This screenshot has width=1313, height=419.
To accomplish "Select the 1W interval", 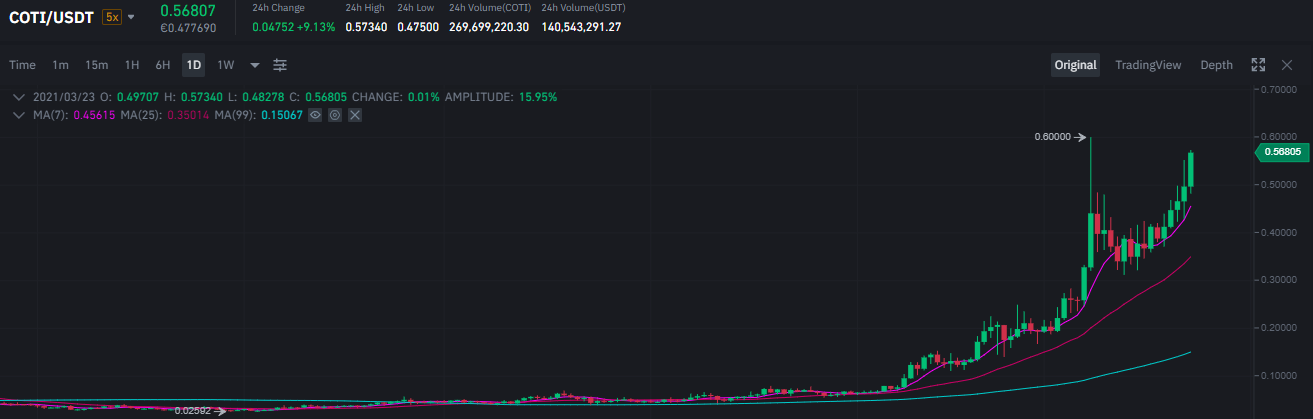I will (226, 65).
